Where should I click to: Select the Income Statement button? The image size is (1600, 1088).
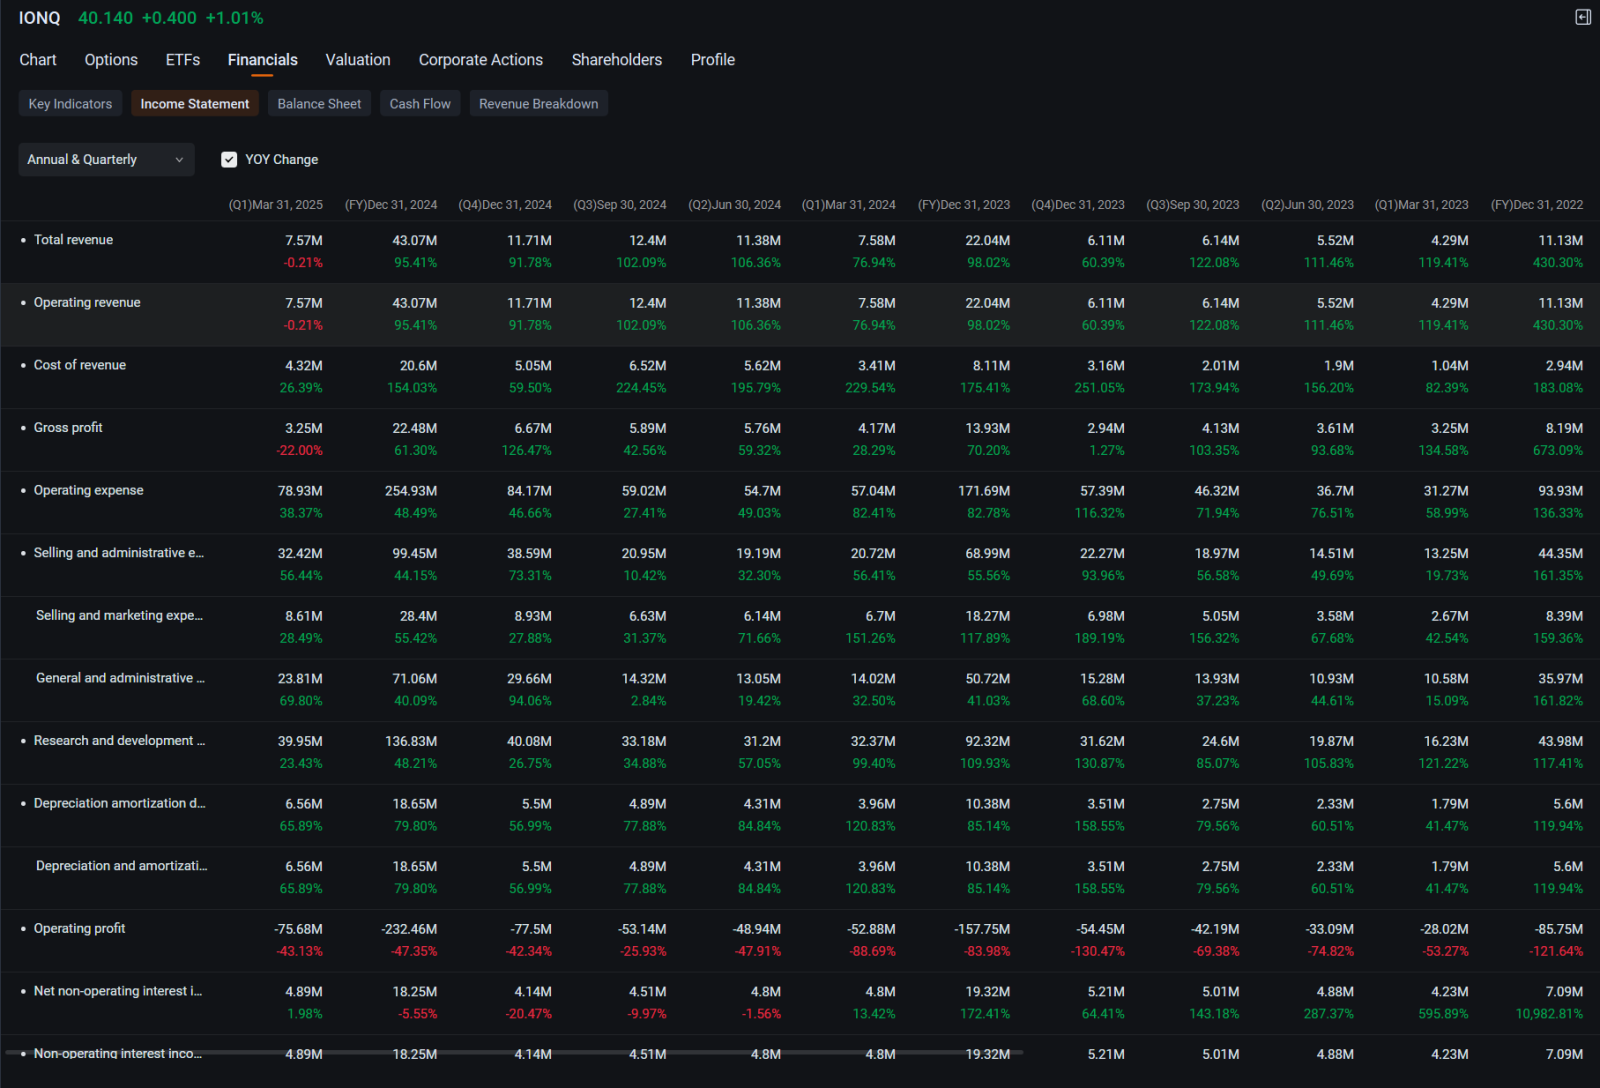(x=195, y=103)
